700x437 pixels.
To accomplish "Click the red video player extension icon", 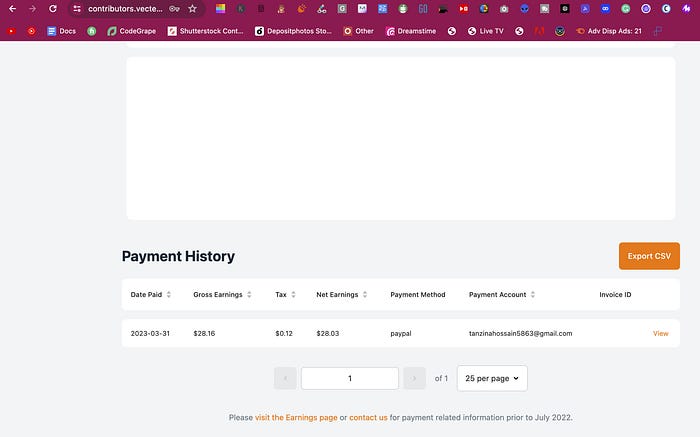I will click(x=463, y=8).
